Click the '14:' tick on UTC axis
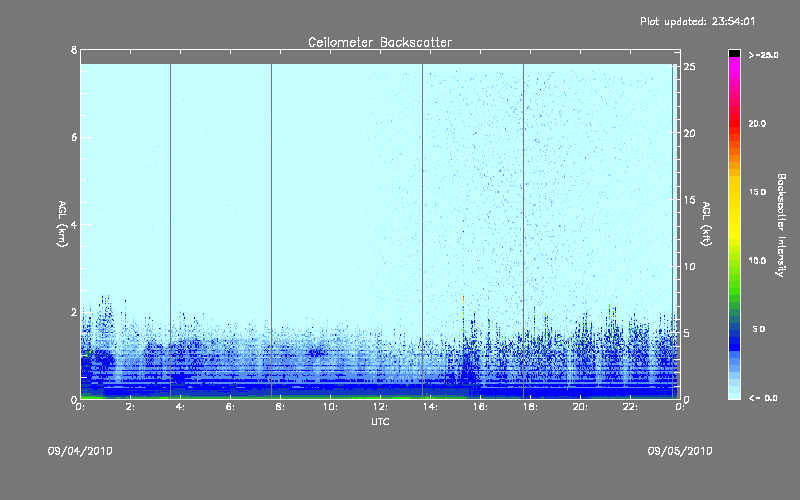The height and width of the screenshot is (500, 800). [431, 407]
